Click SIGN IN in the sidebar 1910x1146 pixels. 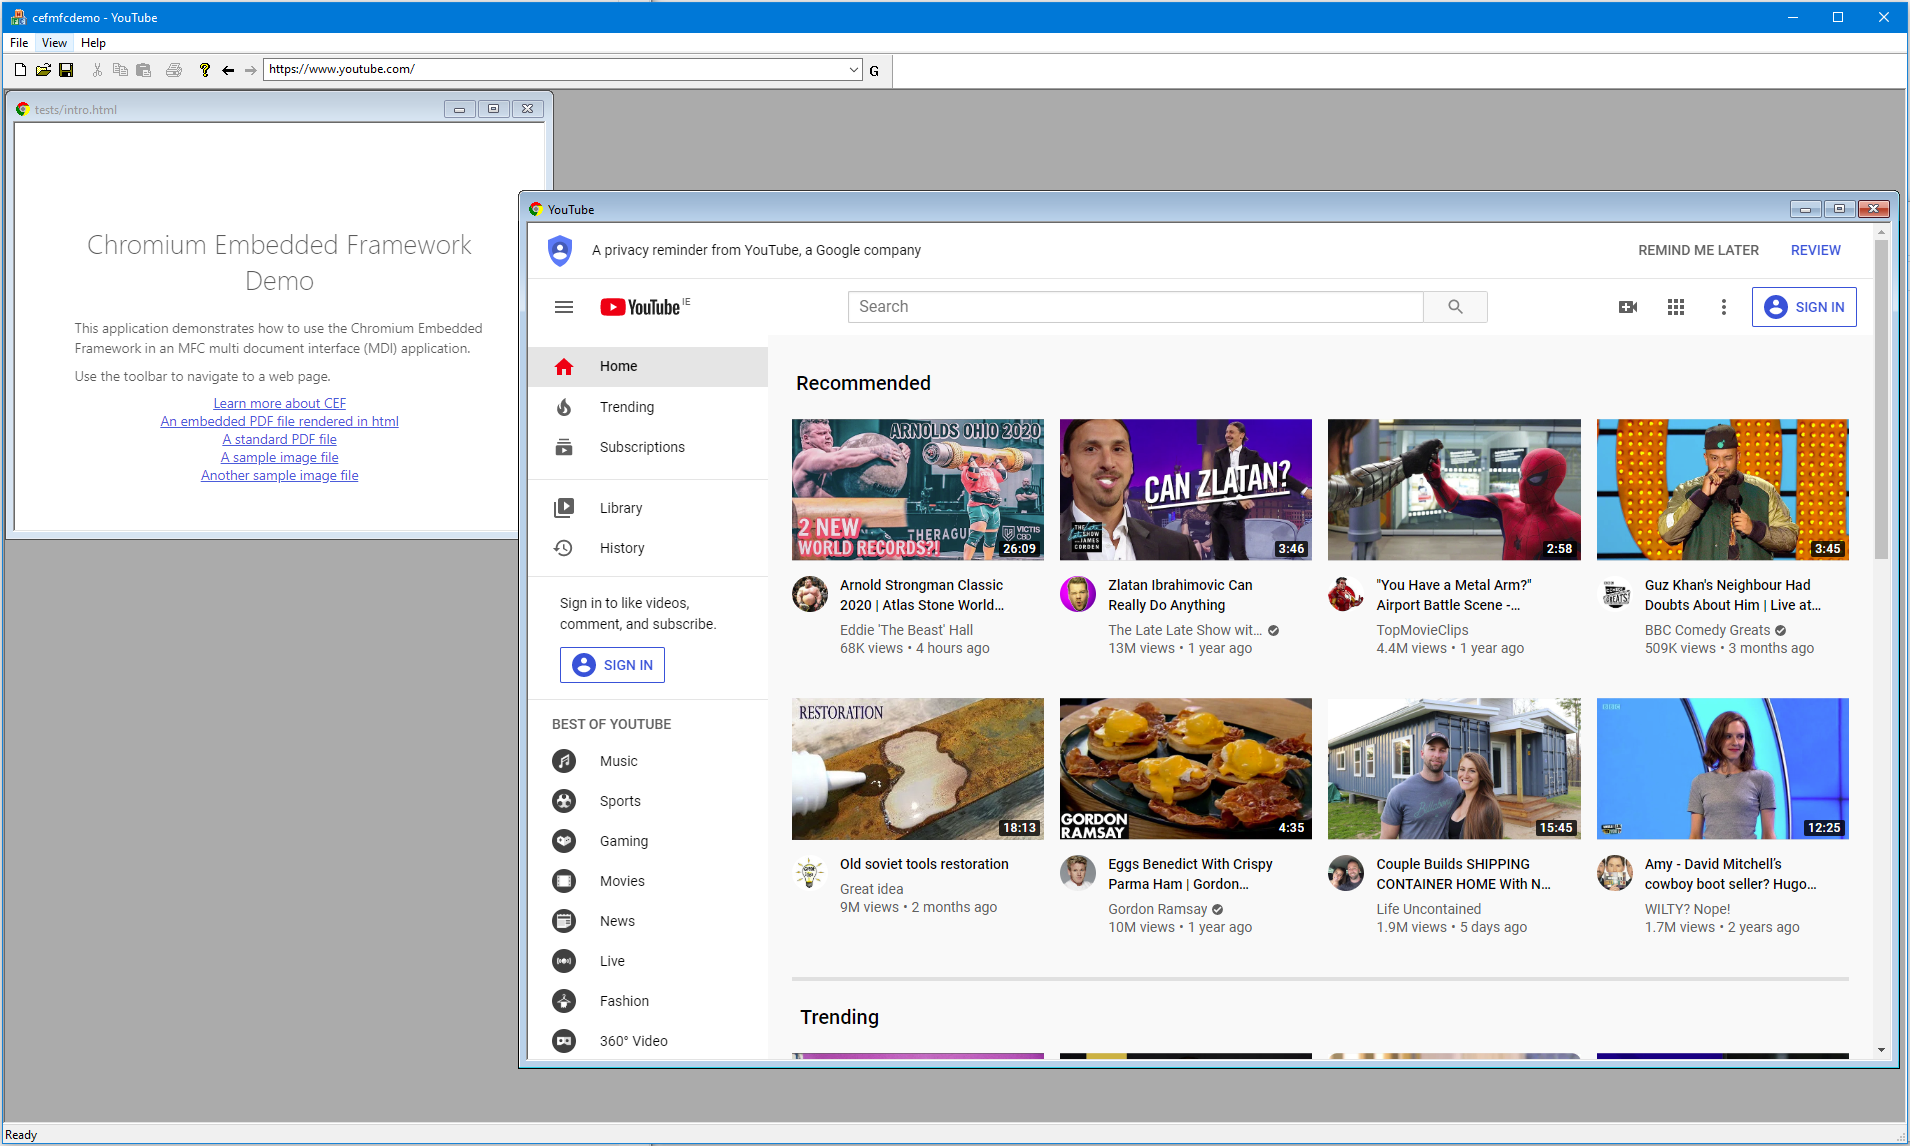pyautogui.click(x=612, y=665)
